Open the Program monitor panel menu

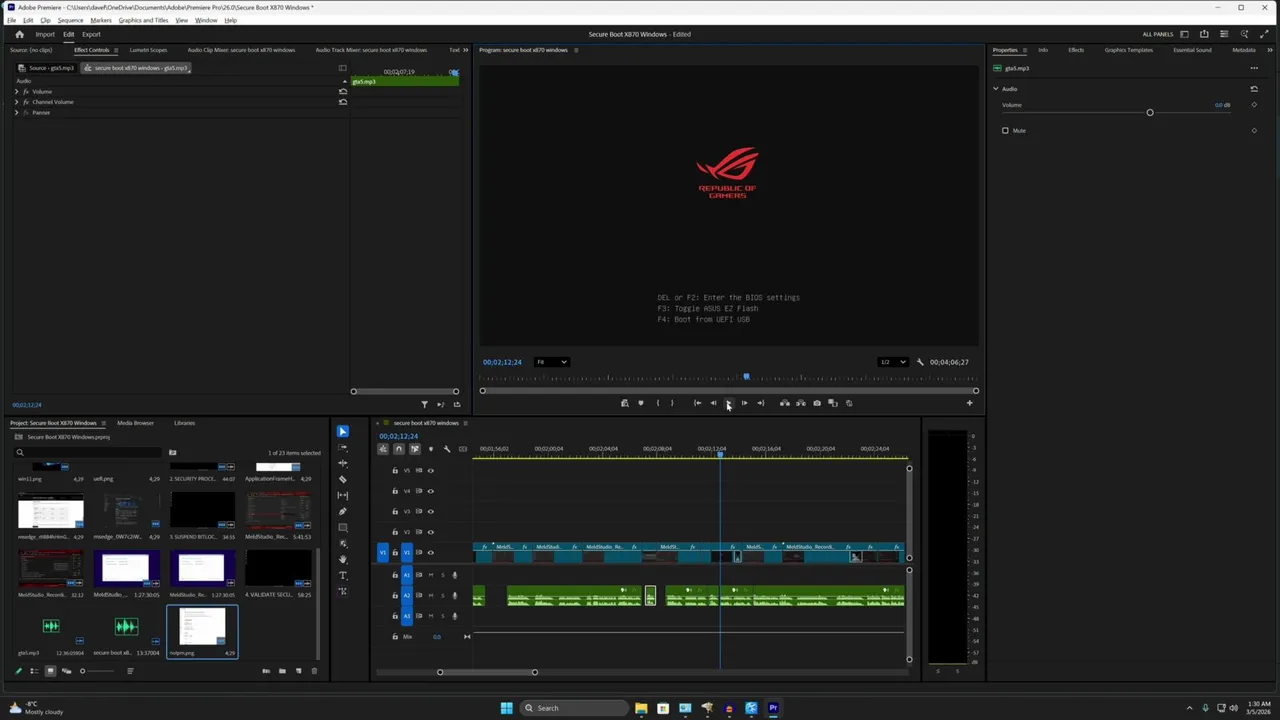(576, 50)
